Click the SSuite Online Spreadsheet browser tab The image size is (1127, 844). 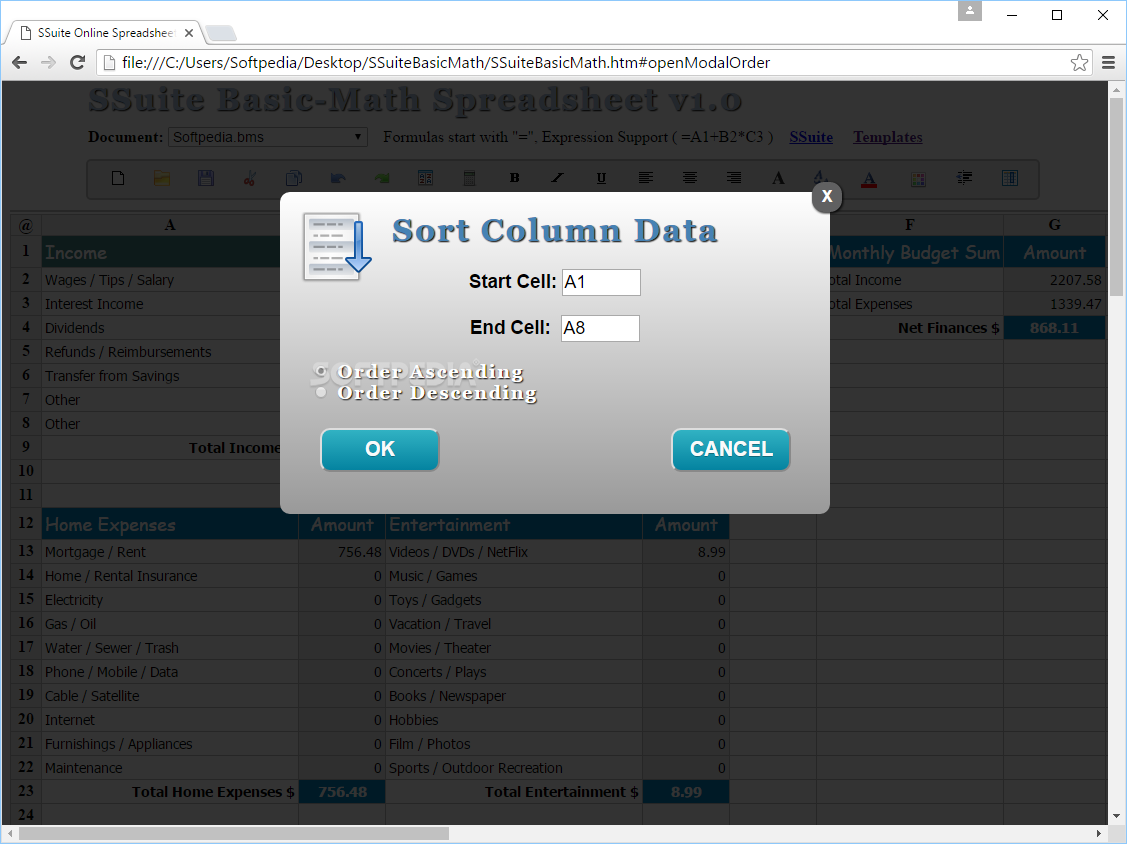(x=104, y=33)
